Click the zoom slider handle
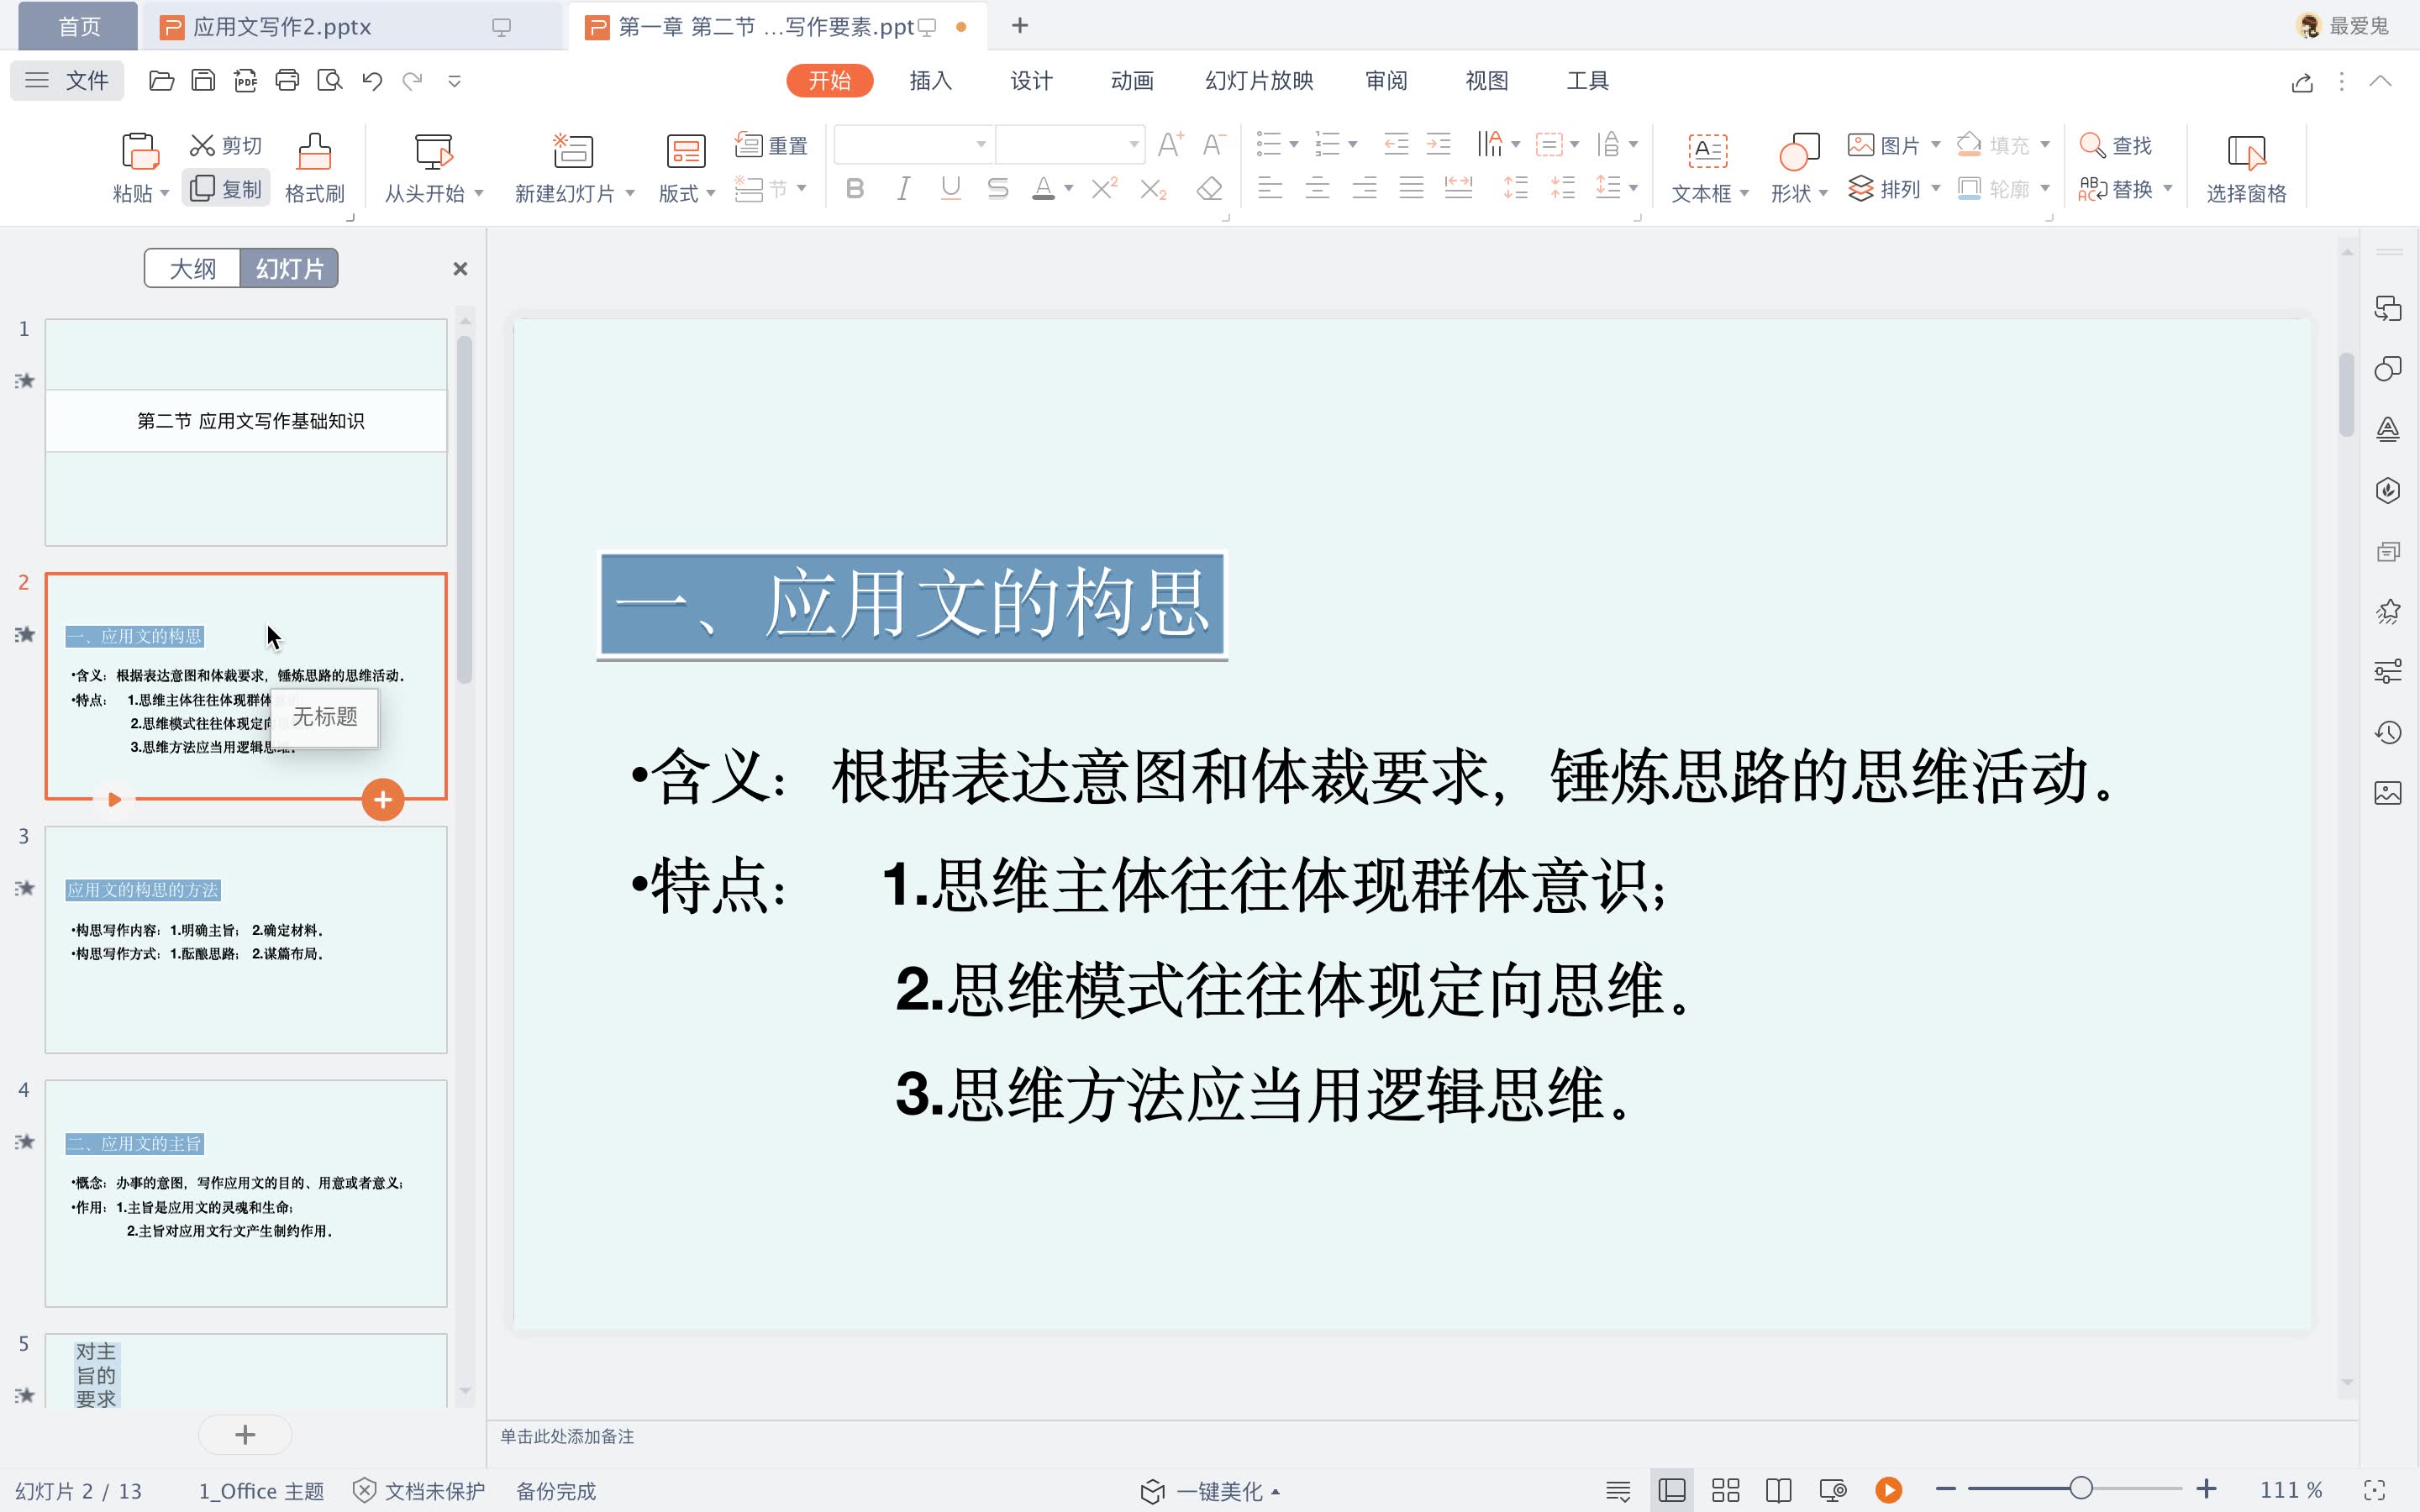The width and height of the screenshot is (2420, 1512). 2081,1489
